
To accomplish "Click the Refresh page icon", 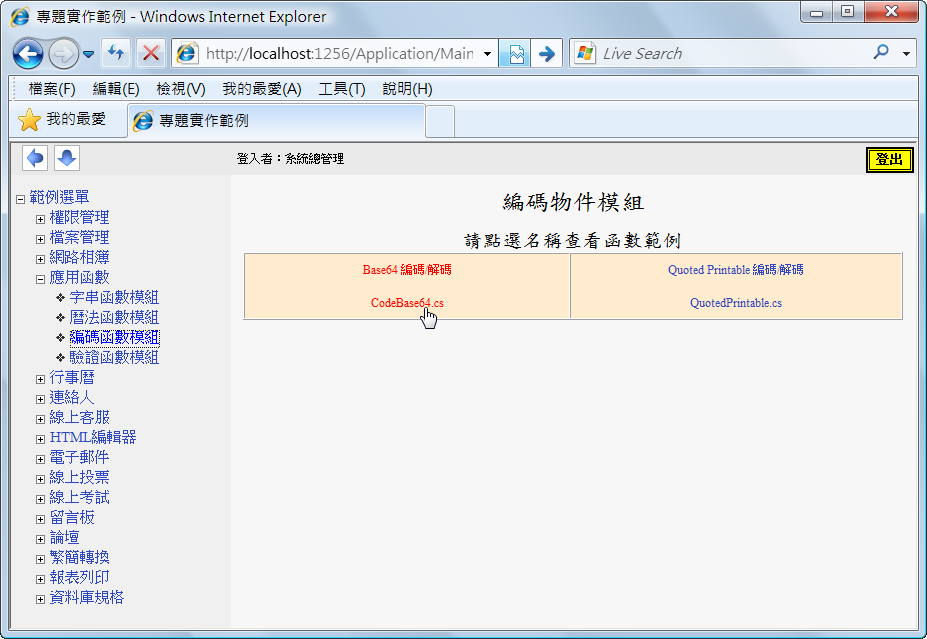I will coord(116,54).
